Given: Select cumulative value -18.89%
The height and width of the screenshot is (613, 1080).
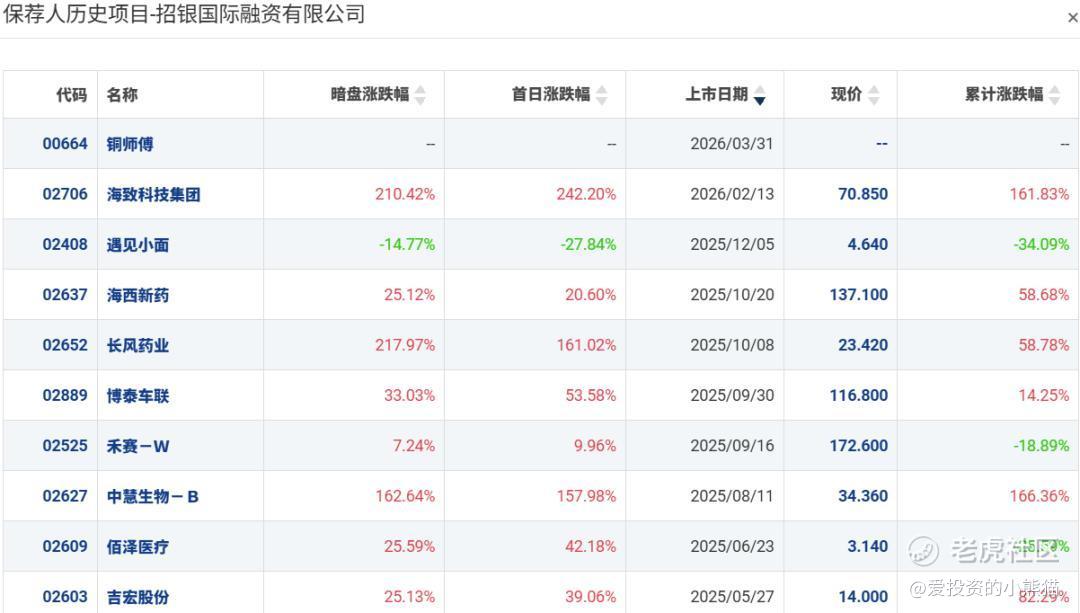Looking at the screenshot, I should (1041, 446).
